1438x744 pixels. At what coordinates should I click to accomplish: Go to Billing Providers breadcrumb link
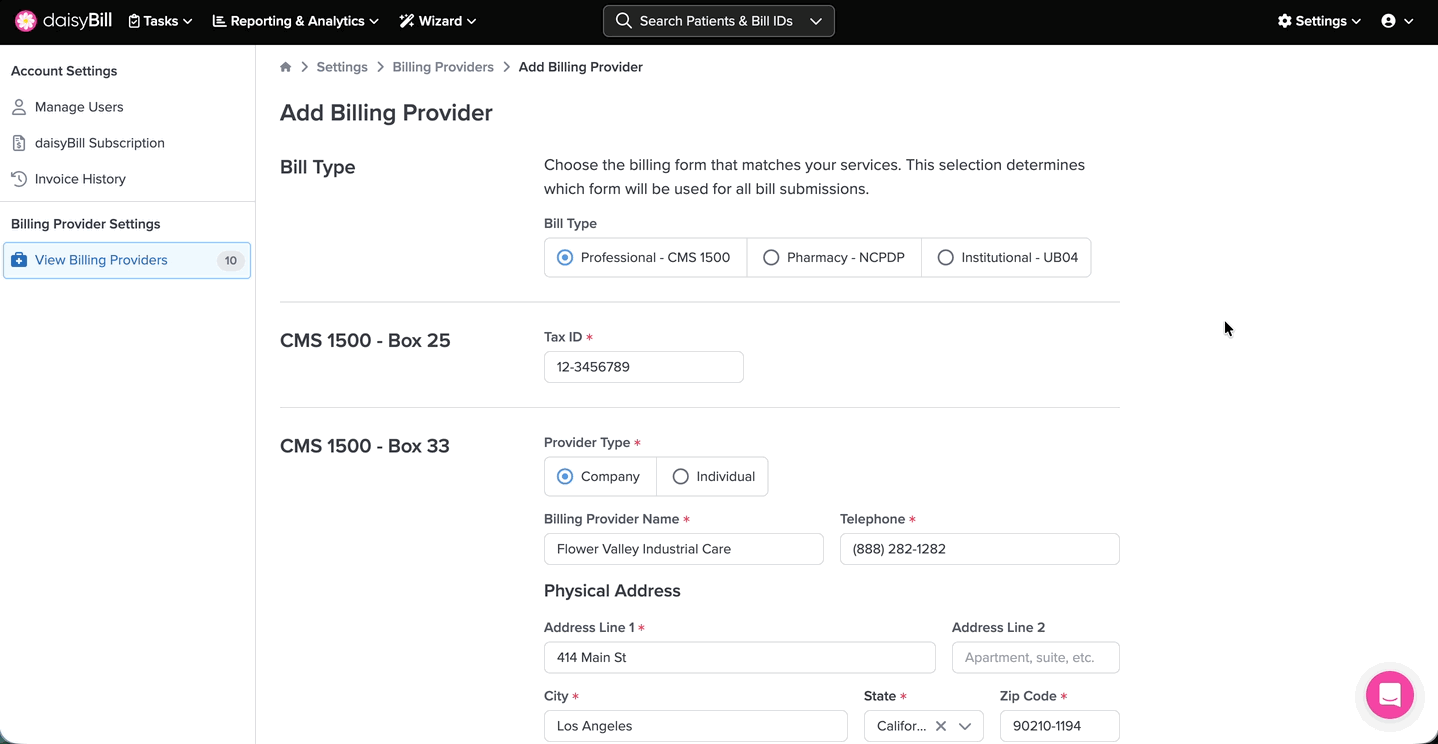click(x=443, y=67)
